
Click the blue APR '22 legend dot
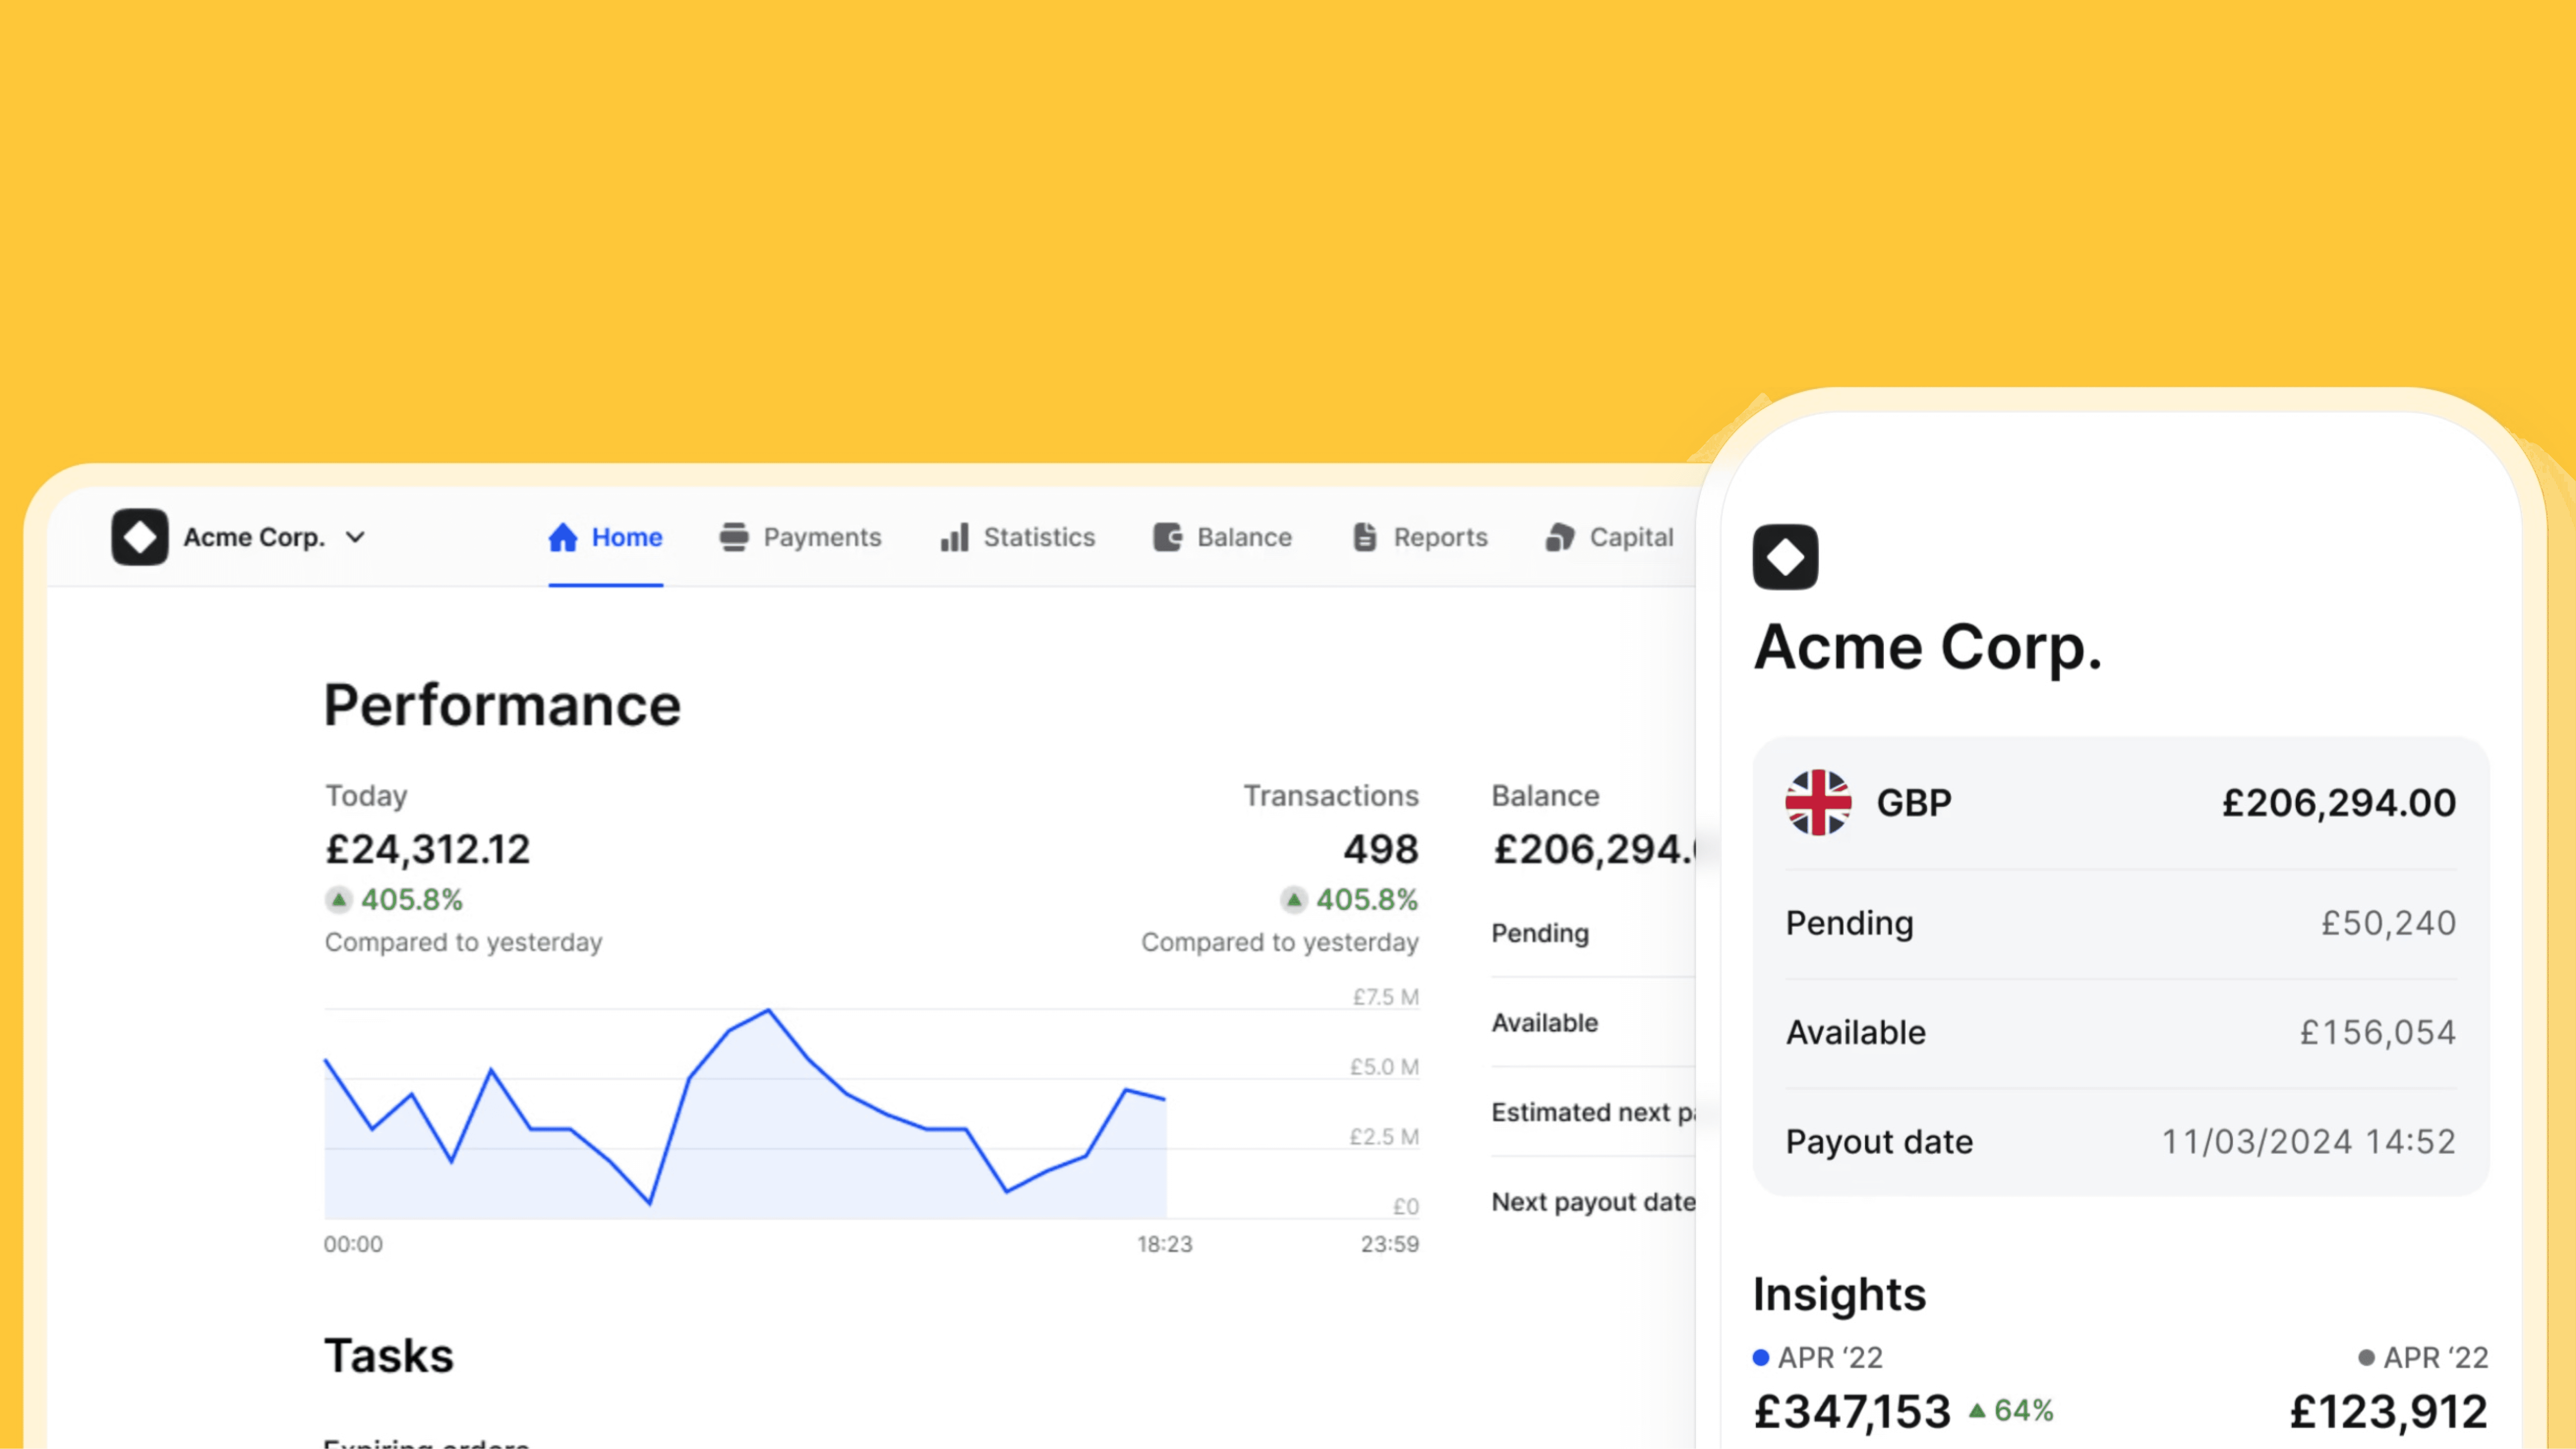point(1761,1357)
